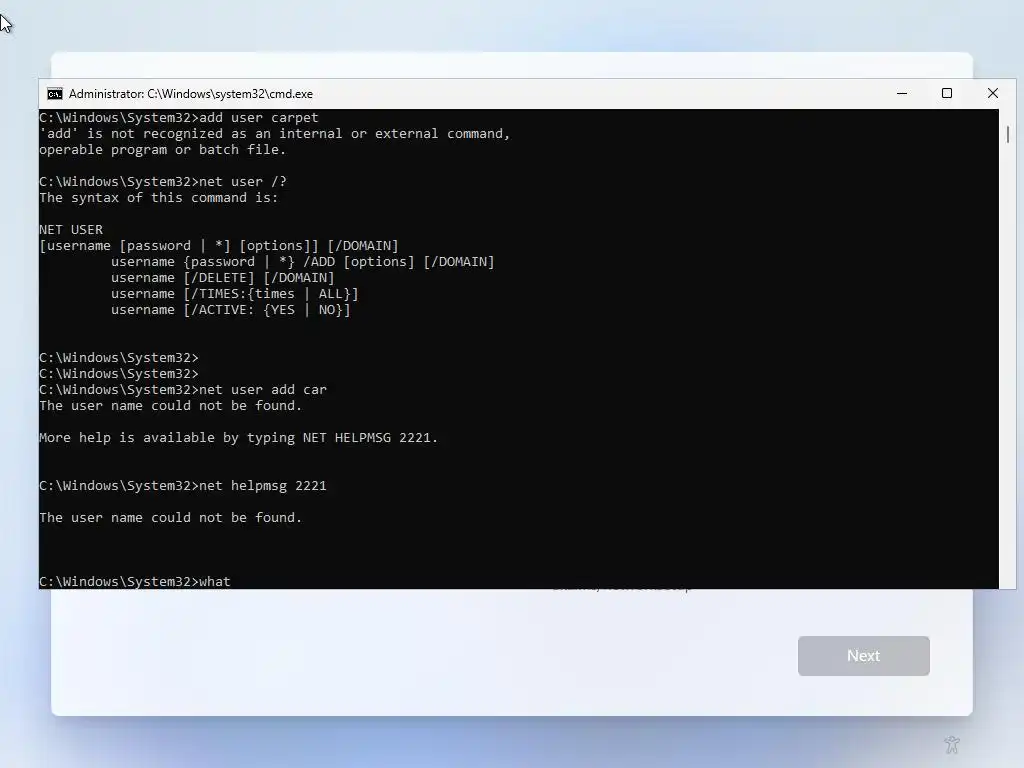This screenshot has height=768, width=1024.
Task: Click the cmd.exe icon in title bar
Action: pyautogui.click(x=55, y=94)
